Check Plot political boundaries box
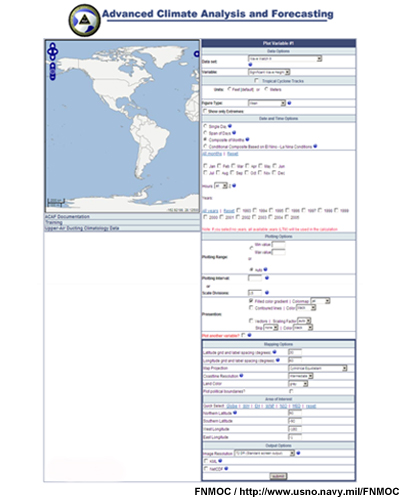 (291, 391)
